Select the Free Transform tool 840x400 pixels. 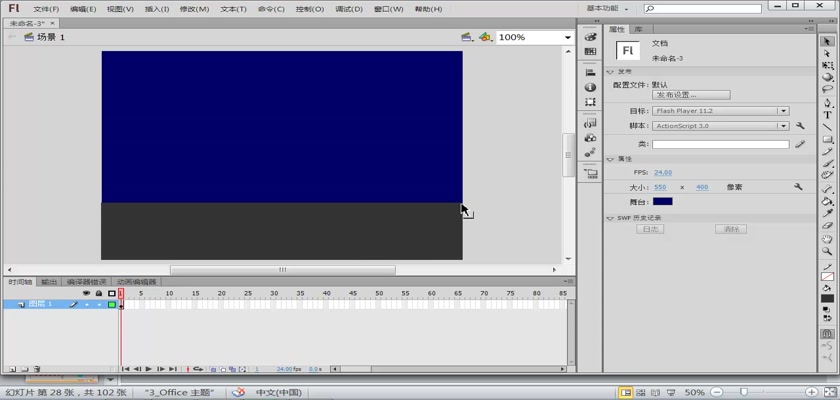pyautogui.click(x=827, y=65)
